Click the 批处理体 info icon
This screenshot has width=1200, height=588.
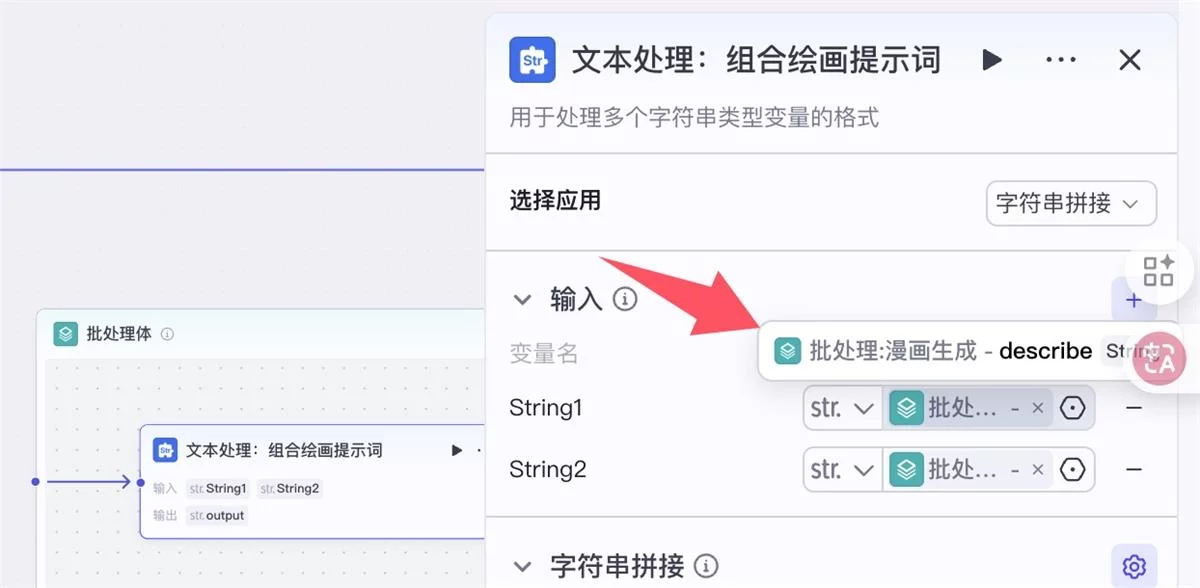pos(167,334)
